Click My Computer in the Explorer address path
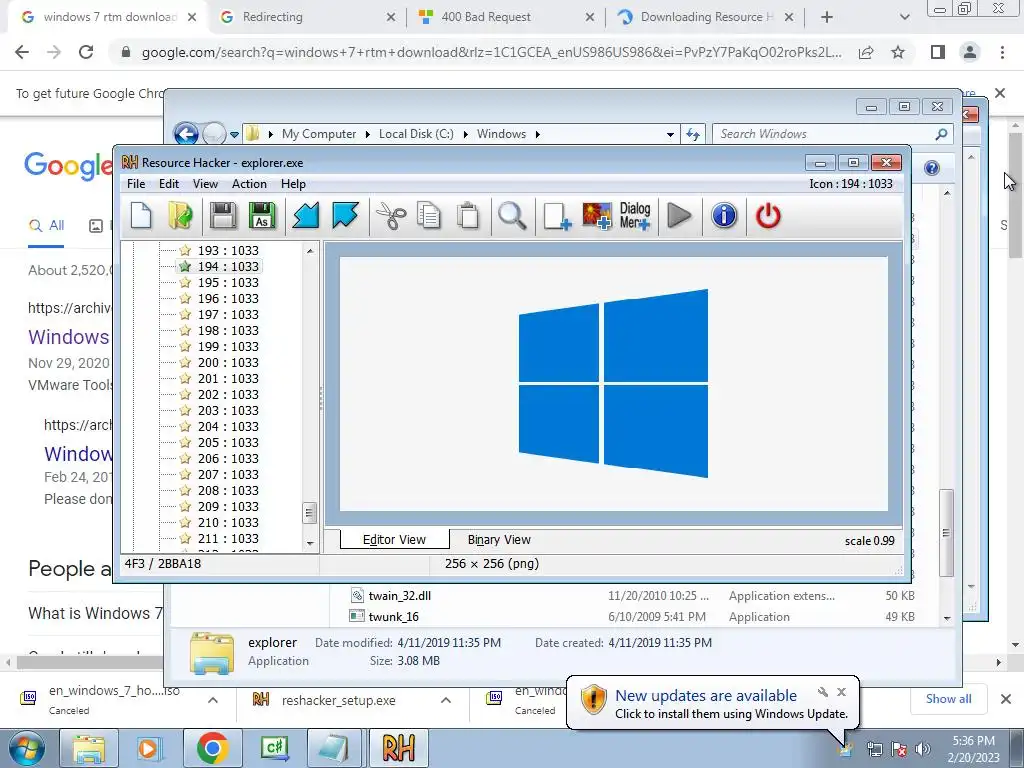Screen dimensions: 1024x768 point(319,134)
